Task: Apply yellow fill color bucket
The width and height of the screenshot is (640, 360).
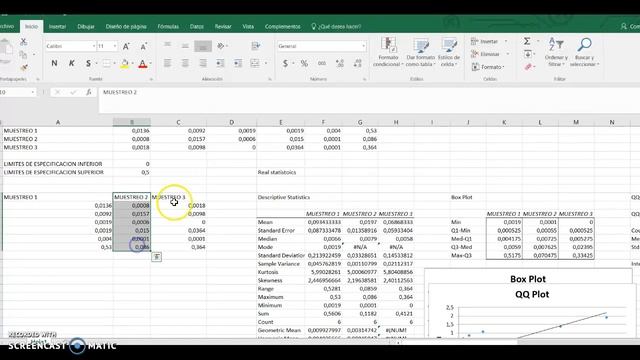Action: pyautogui.click(x=124, y=64)
